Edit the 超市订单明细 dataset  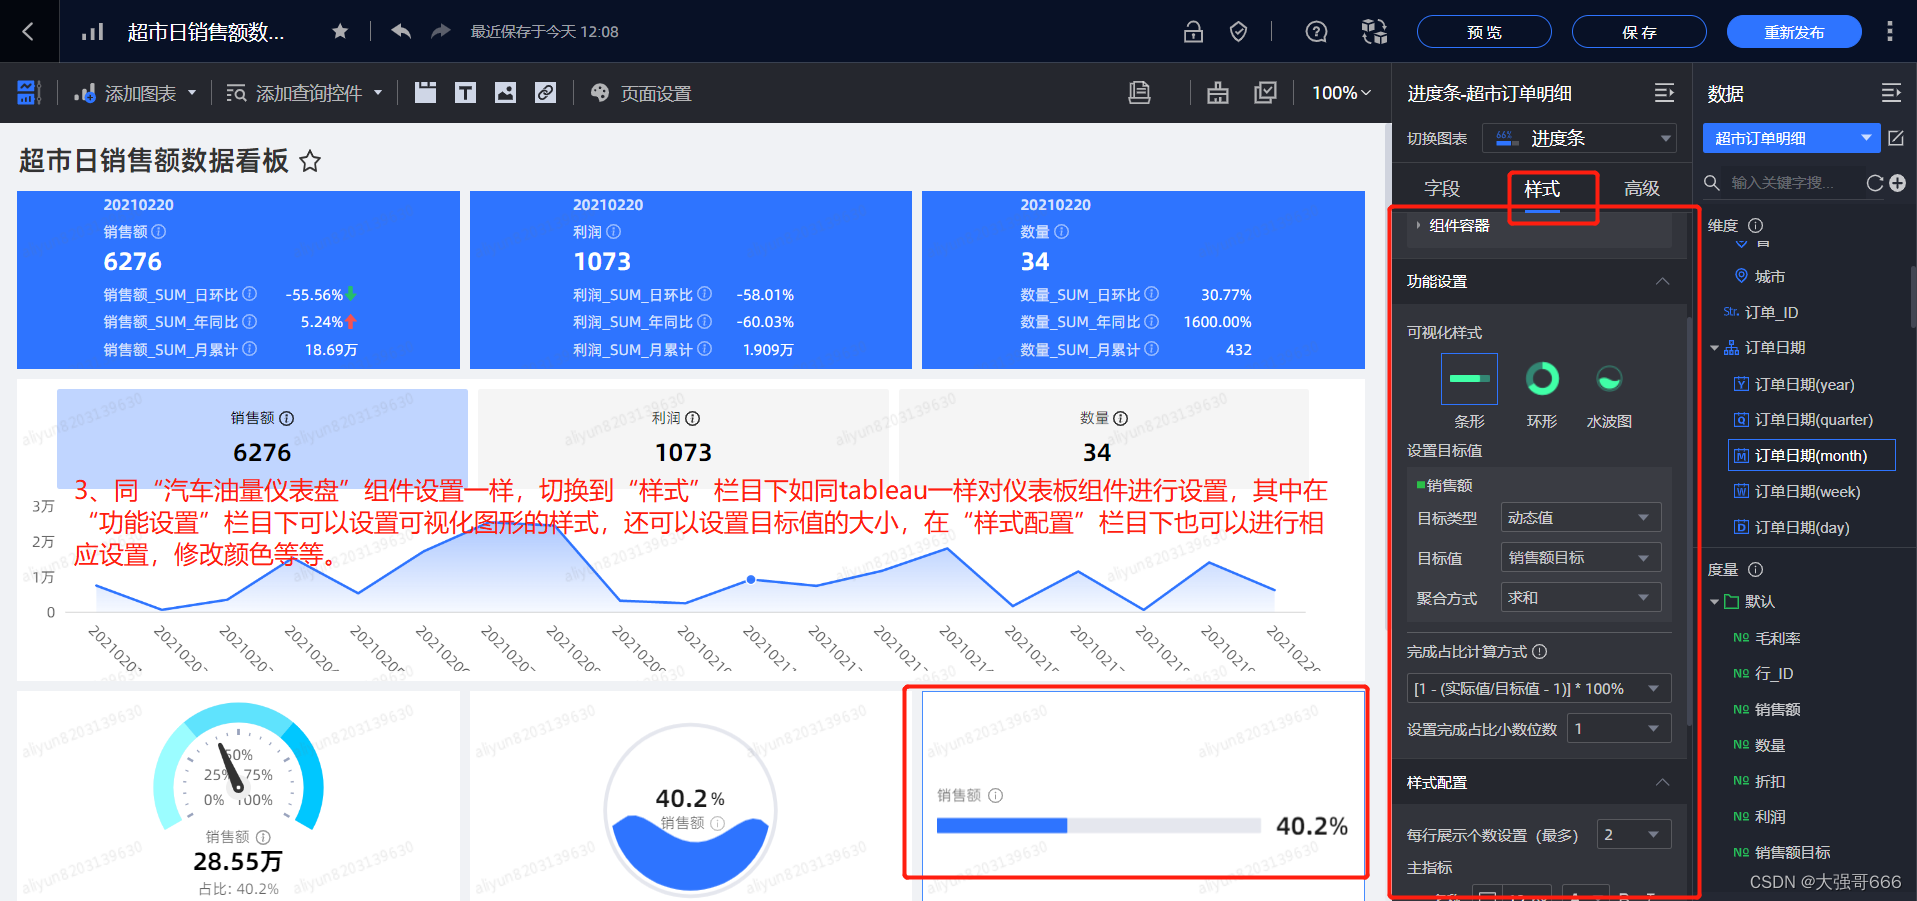(x=1896, y=138)
